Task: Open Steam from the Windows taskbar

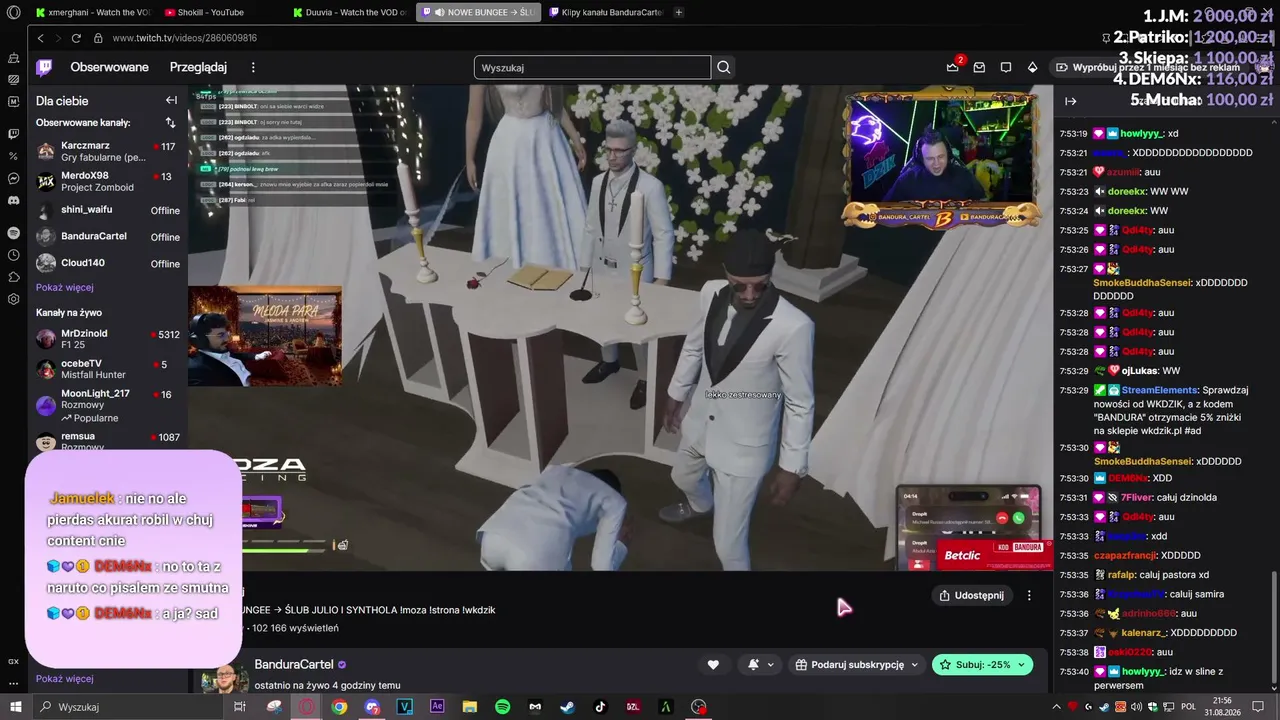Action: pyautogui.click(x=567, y=707)
